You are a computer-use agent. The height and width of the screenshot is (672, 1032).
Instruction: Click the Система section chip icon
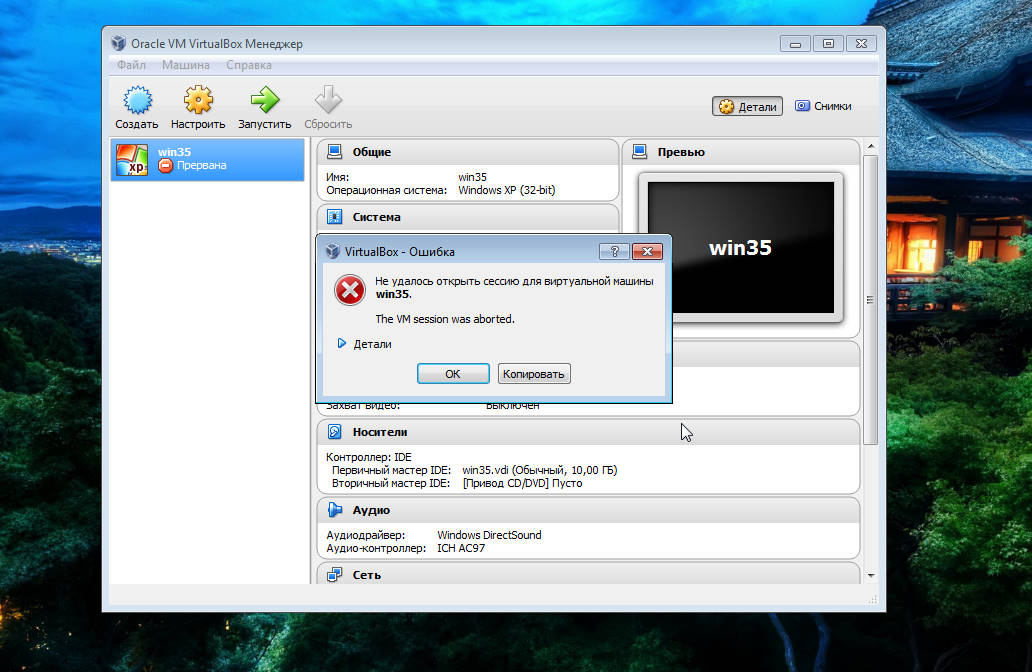click(334, 217)
